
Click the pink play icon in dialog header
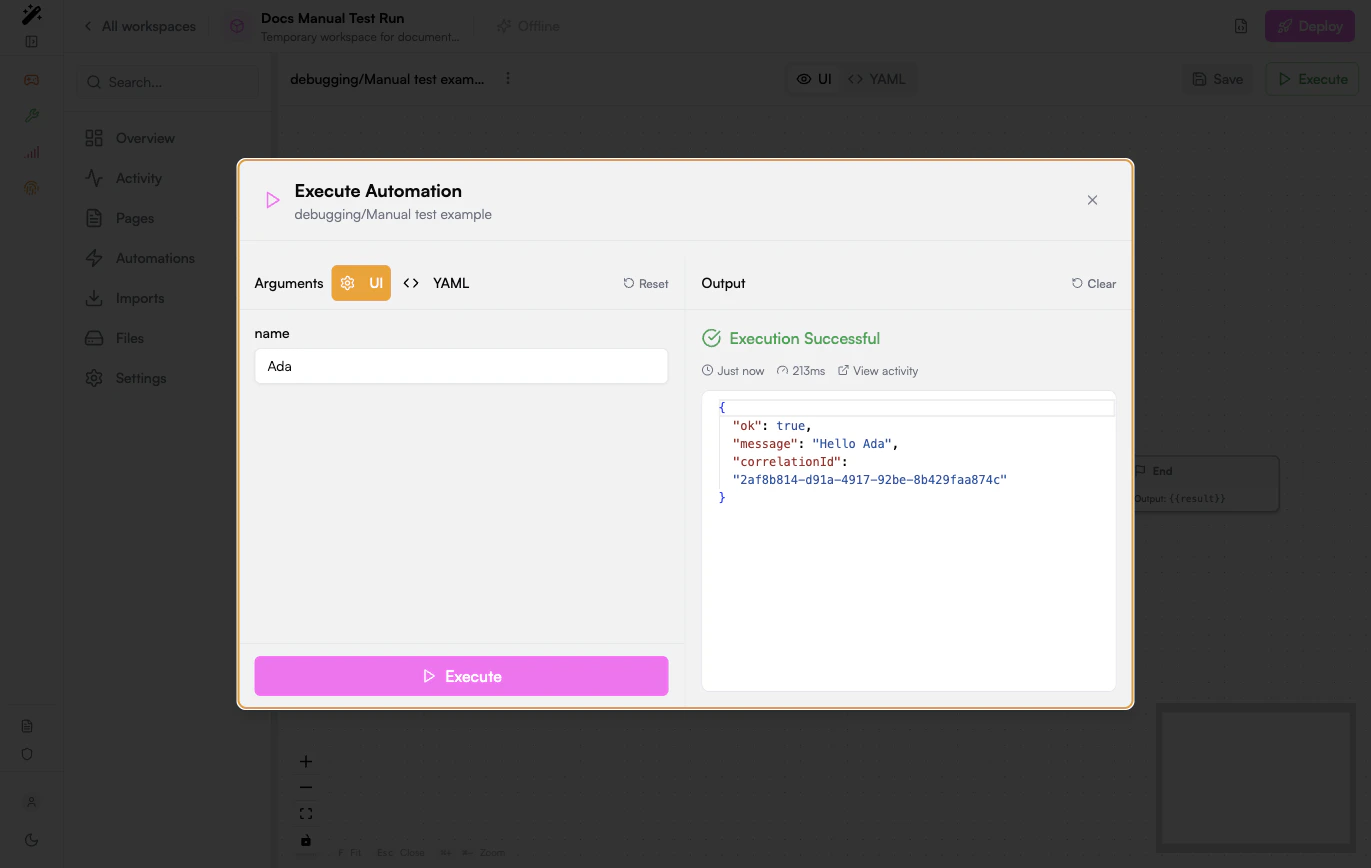(272, 200)
